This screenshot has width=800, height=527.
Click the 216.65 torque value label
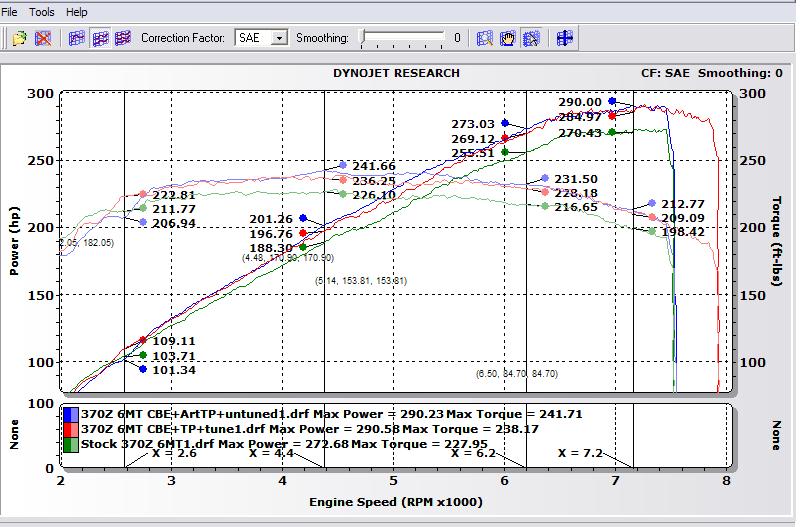pos(576,207)
